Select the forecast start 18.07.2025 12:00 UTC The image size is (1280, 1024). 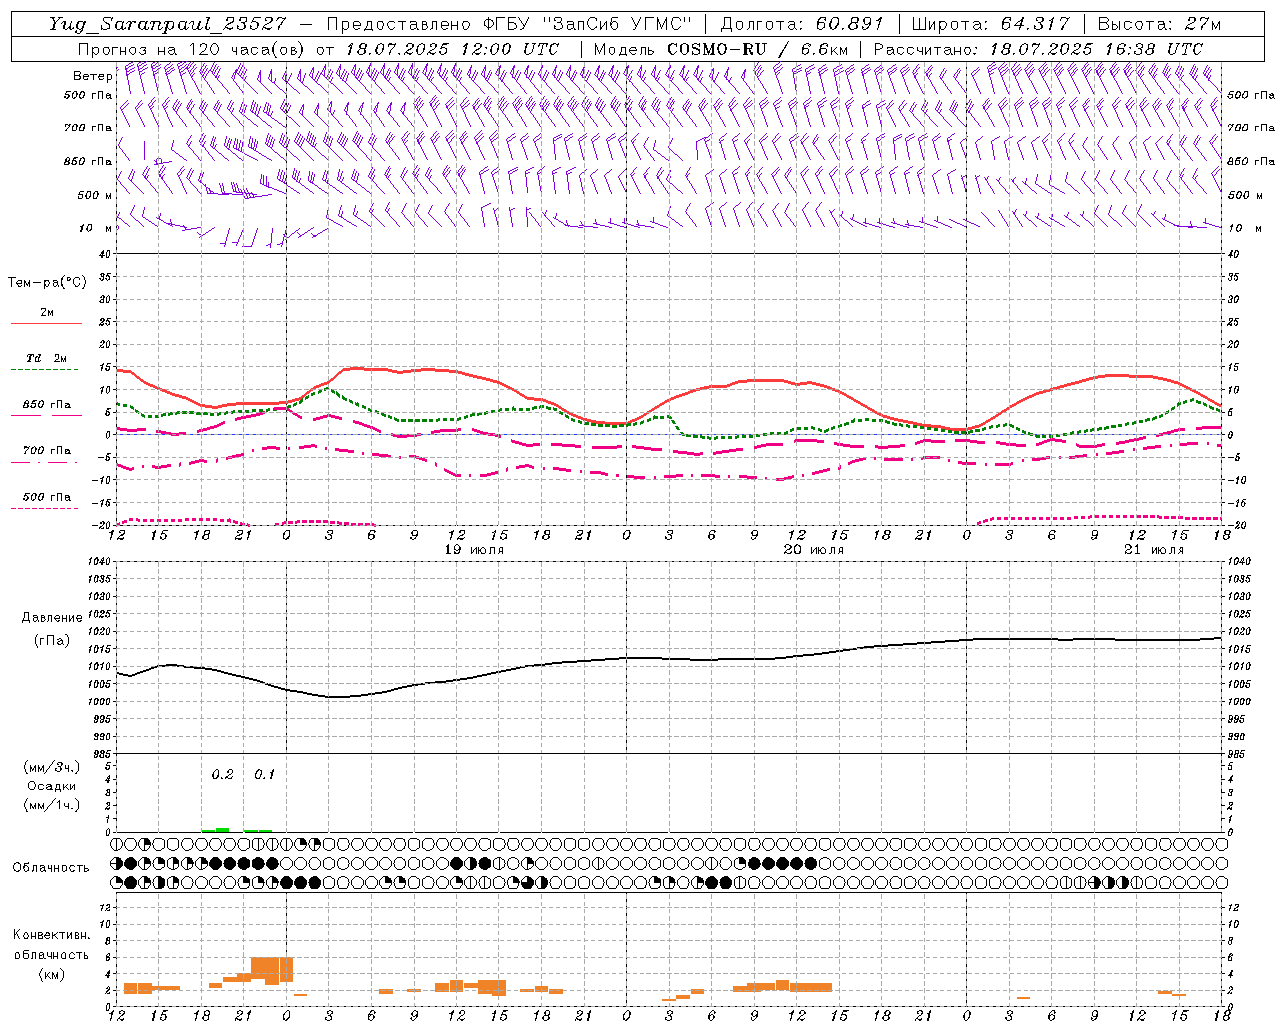point(452,49)
